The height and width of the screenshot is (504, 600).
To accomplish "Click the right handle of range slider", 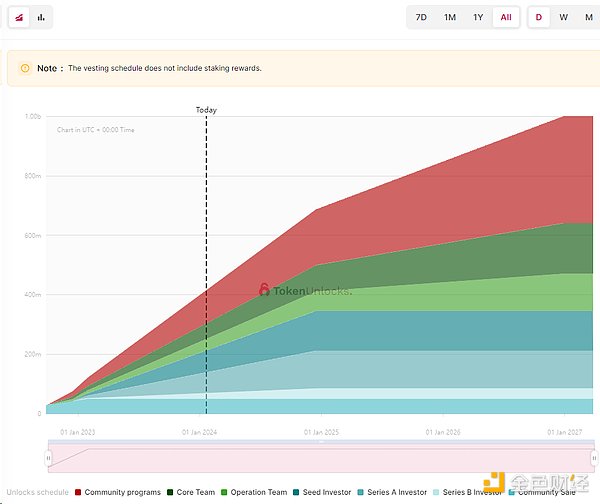I will 593,457.
